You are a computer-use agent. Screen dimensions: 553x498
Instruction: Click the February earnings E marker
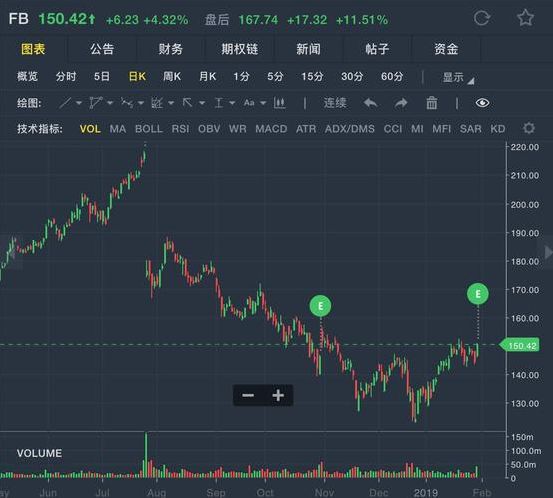pyautogui.click(x=478, y=294)
